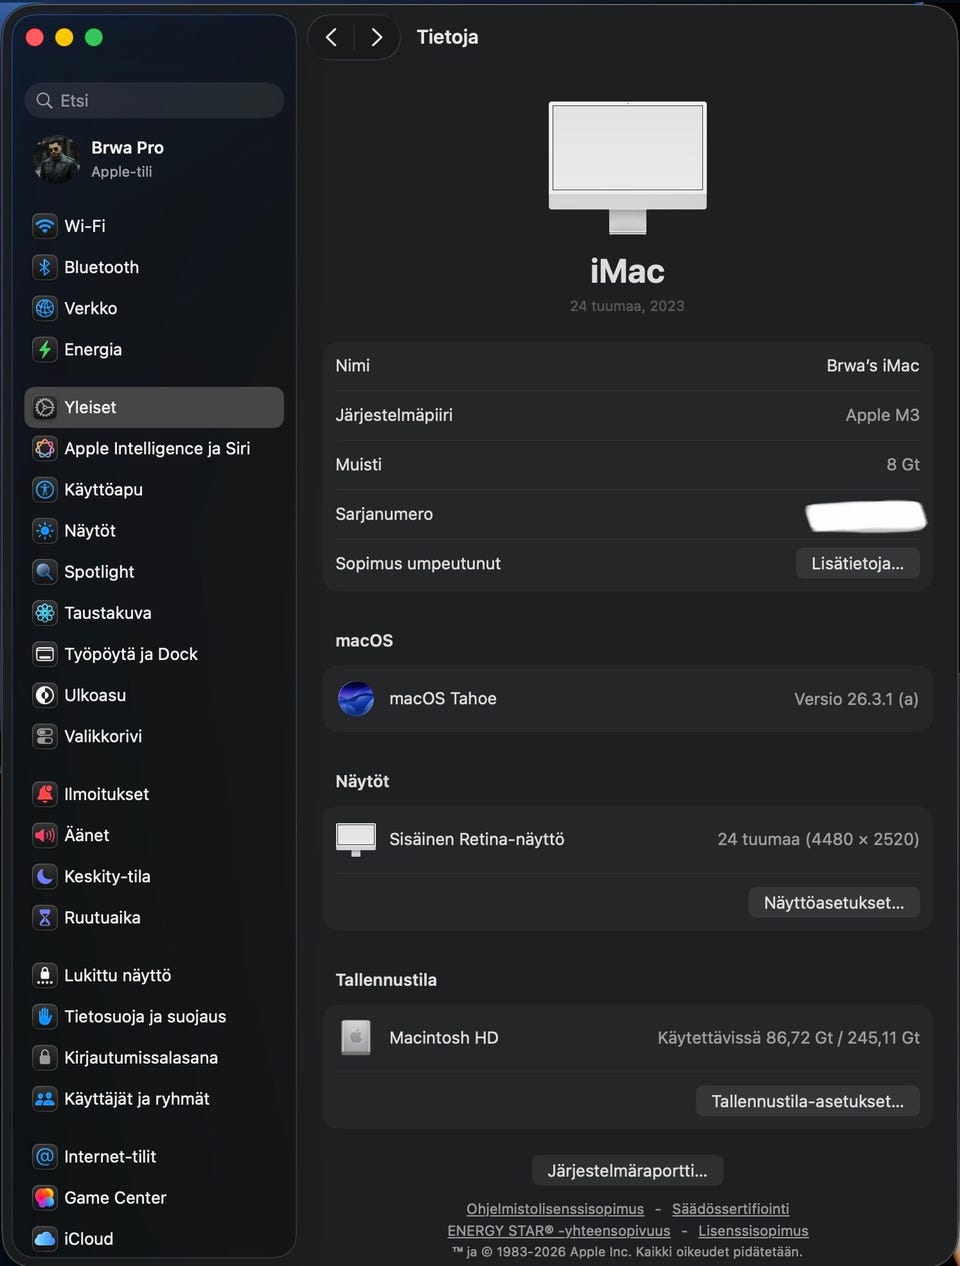
Task: Click the 8 Gt memory value
Action: pos(902,464)
